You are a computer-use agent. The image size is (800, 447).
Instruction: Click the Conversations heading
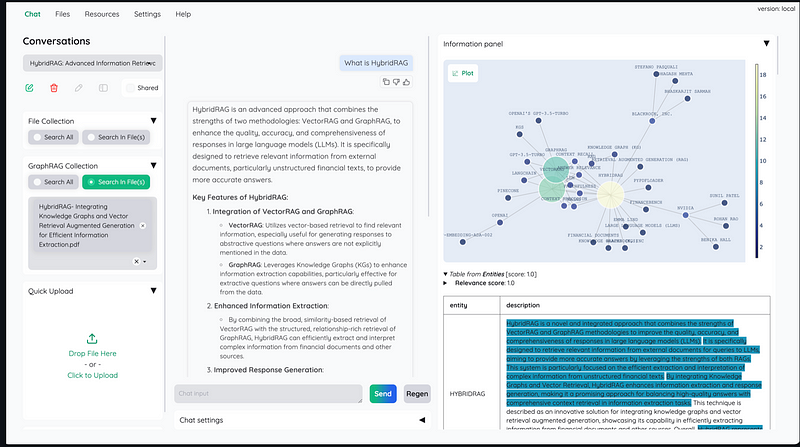point(57,41)
